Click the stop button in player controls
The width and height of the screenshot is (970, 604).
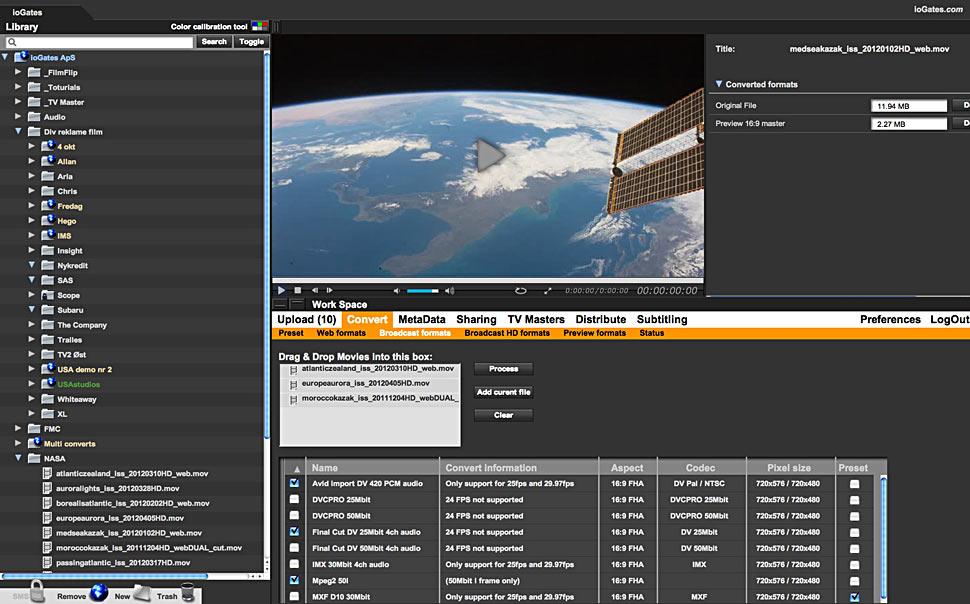[297, 291]
